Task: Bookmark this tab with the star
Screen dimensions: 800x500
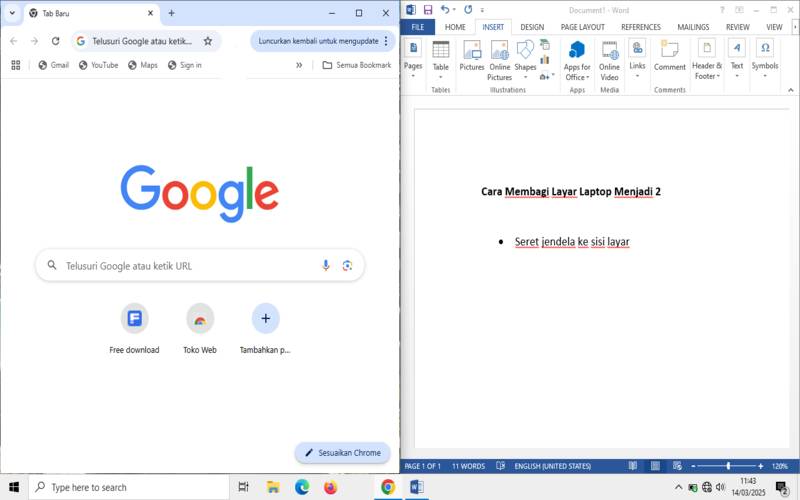Action: (x=208, y=41)
